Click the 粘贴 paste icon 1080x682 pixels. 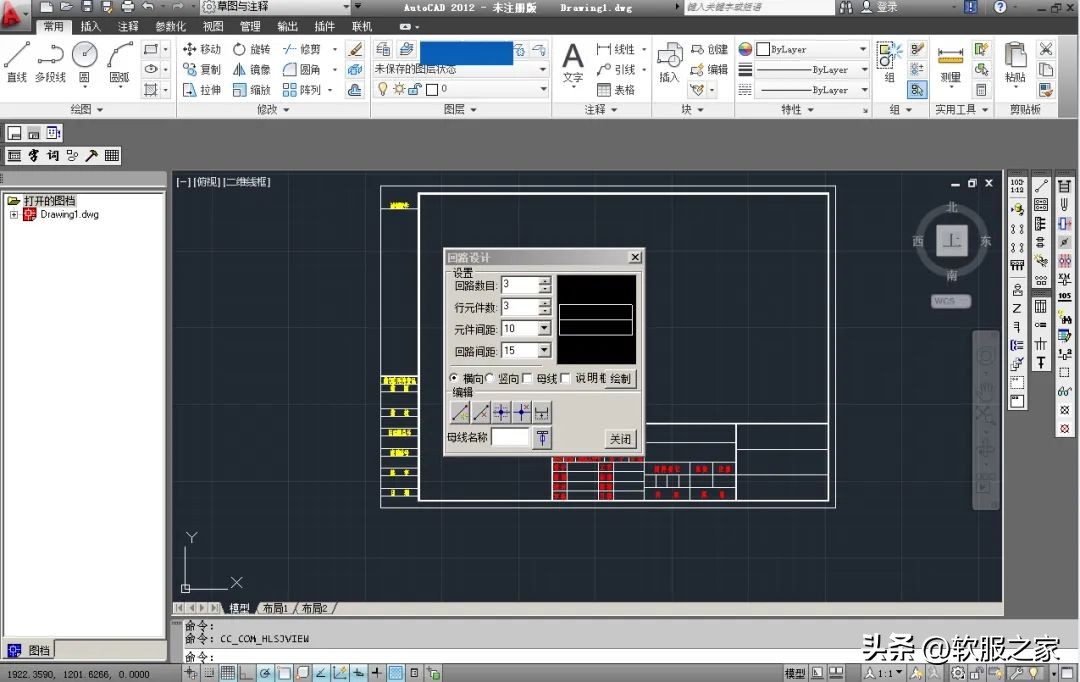(x=1015, y=60)
